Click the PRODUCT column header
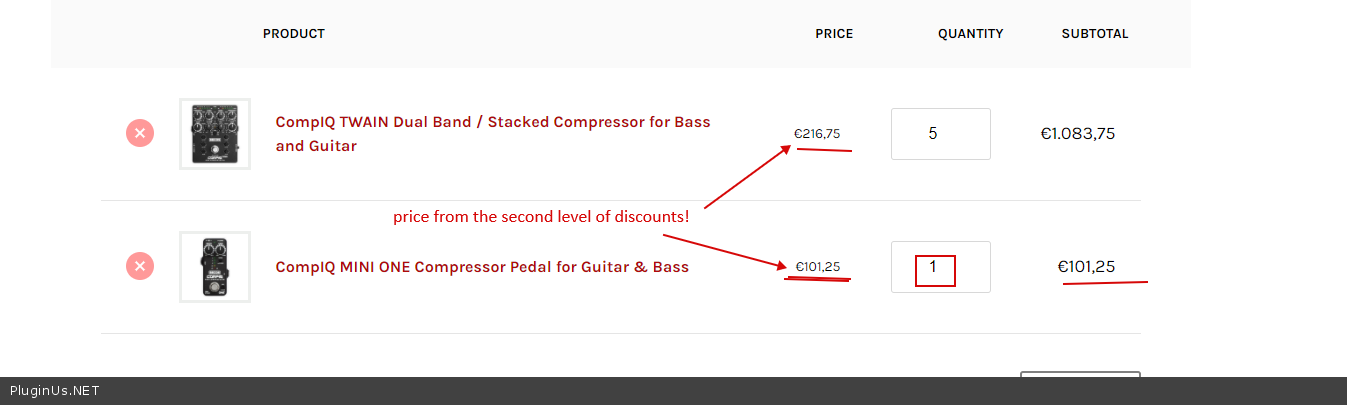The image size is (1347, 405). click(294, 34)
